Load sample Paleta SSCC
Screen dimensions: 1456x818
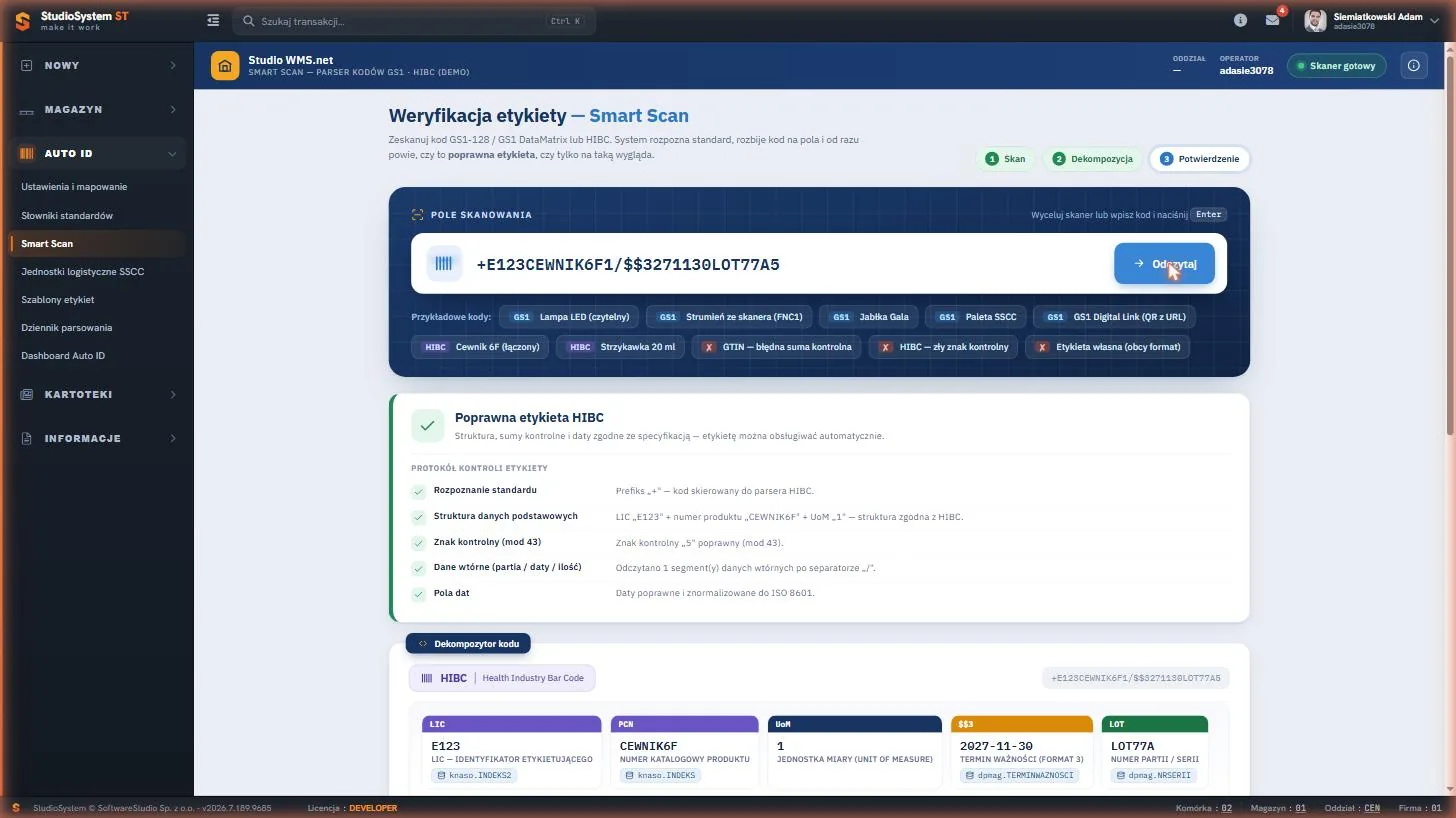[x=976, y=317]
